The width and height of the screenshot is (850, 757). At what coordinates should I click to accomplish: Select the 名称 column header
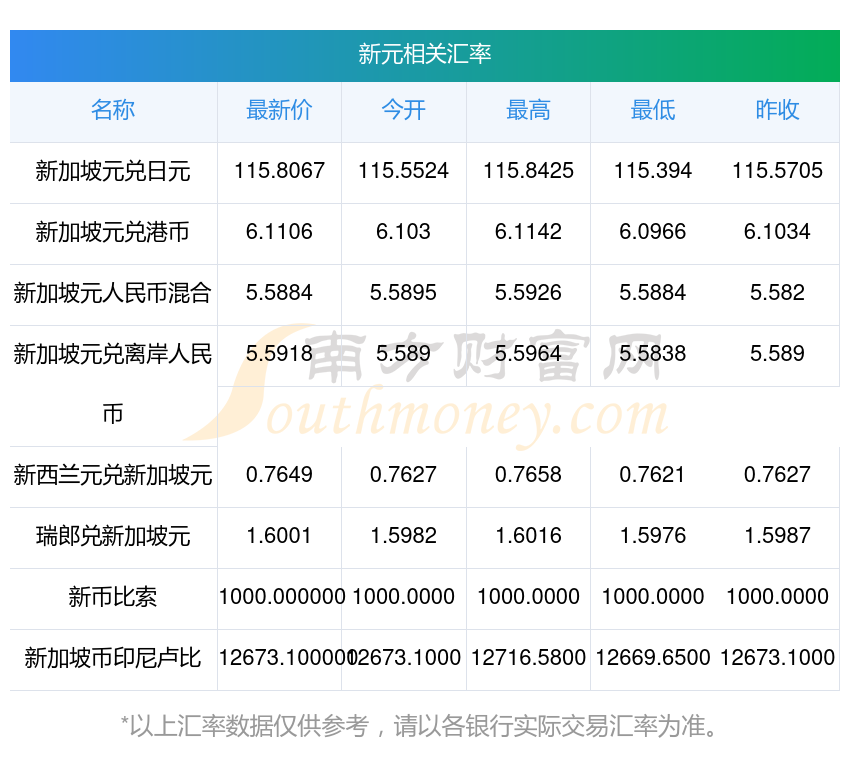point(113,110)
